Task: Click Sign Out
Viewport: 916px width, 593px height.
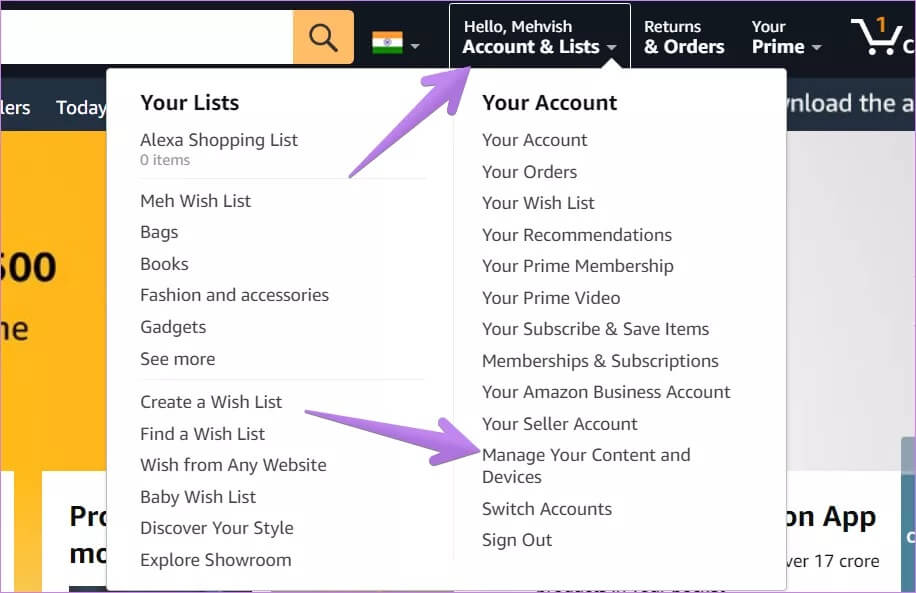Action: point(517,540)
